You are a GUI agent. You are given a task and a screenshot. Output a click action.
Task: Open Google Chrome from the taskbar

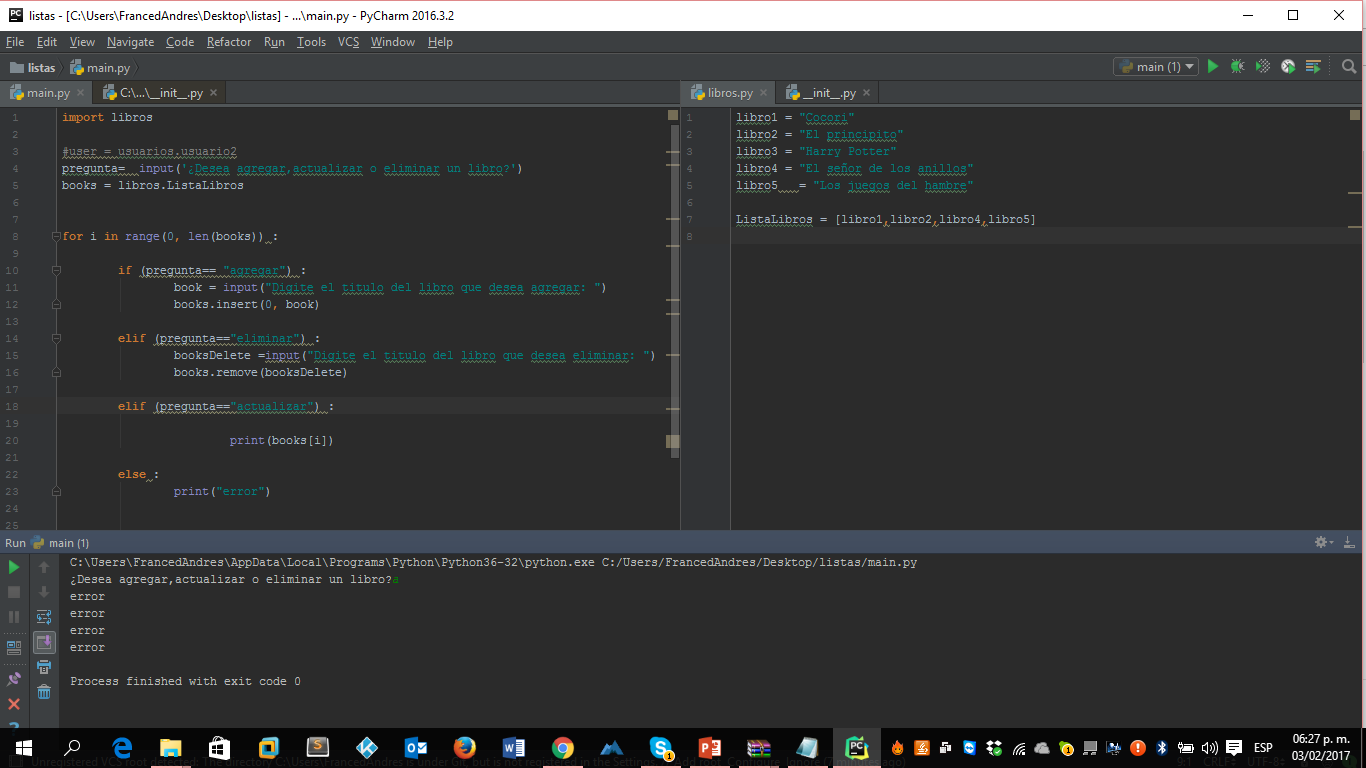click(562, 748)
